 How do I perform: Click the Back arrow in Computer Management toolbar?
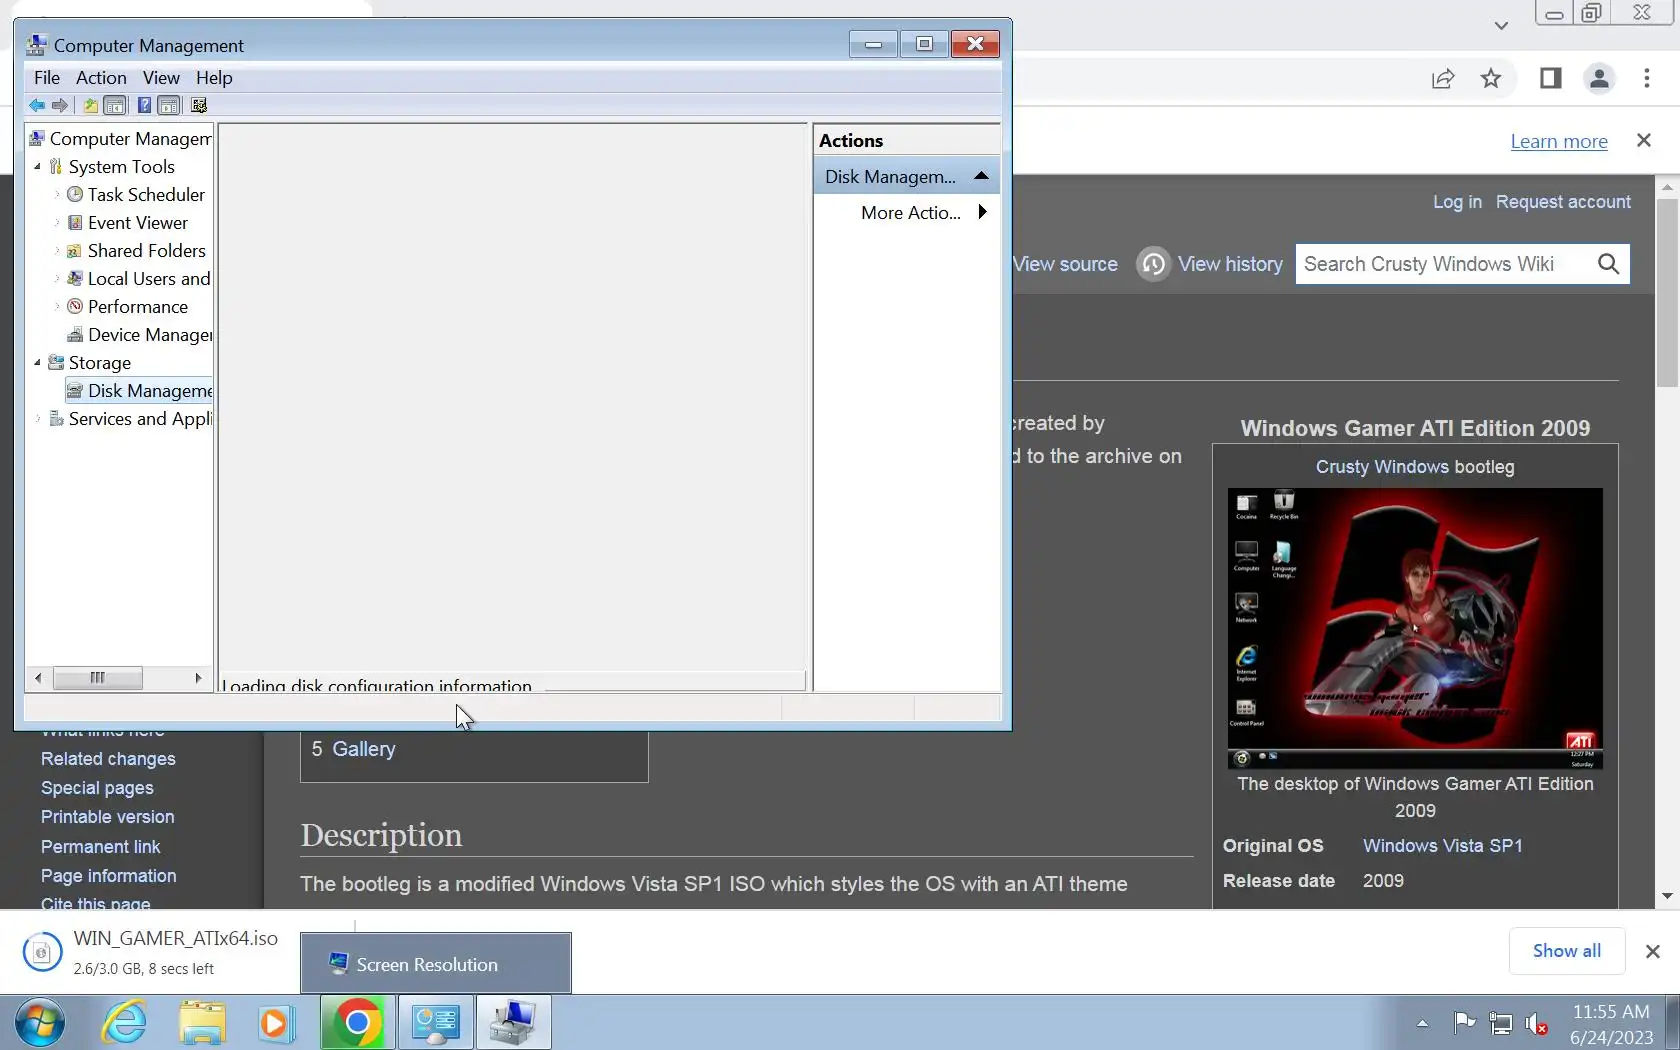[x=37, y=105]
